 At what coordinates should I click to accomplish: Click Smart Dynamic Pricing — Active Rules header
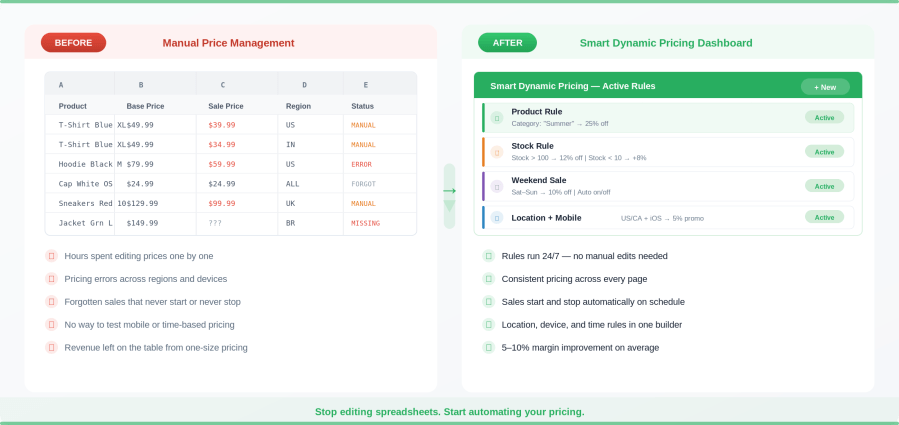(x=573, y=86)
